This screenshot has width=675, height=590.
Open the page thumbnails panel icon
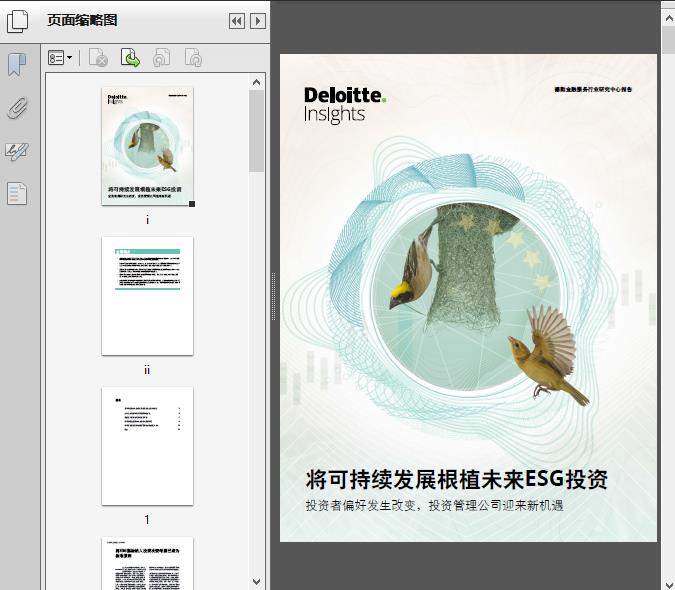tap(17, 21)
